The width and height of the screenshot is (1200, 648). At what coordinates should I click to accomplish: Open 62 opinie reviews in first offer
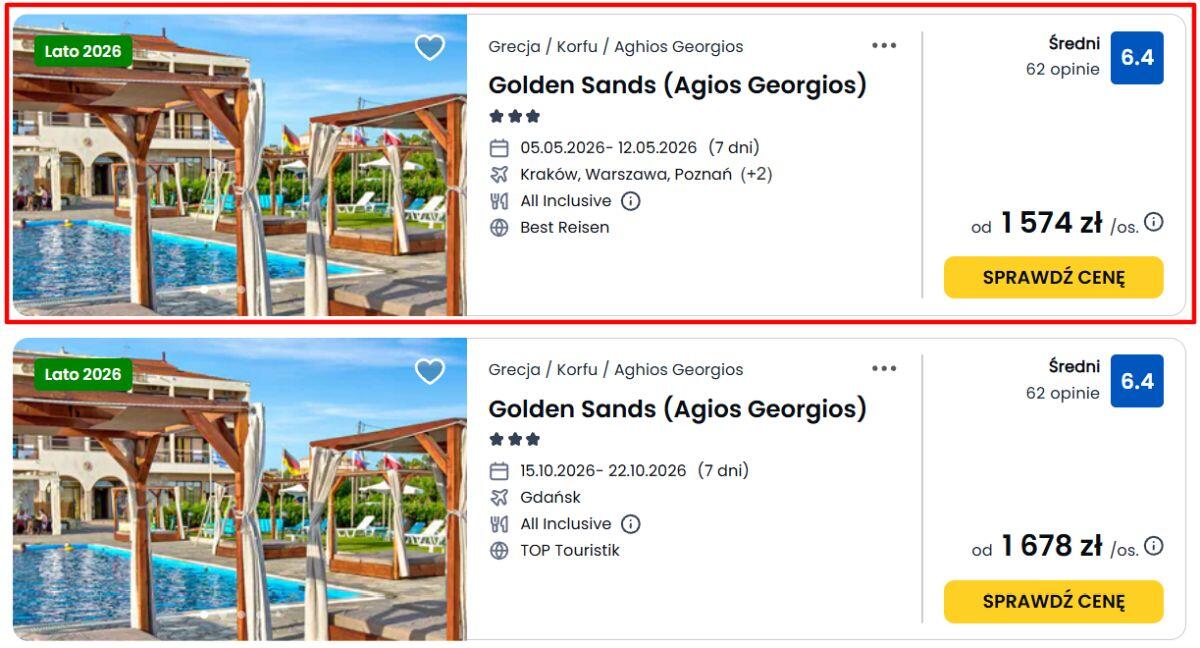(x=1062, y=70)
